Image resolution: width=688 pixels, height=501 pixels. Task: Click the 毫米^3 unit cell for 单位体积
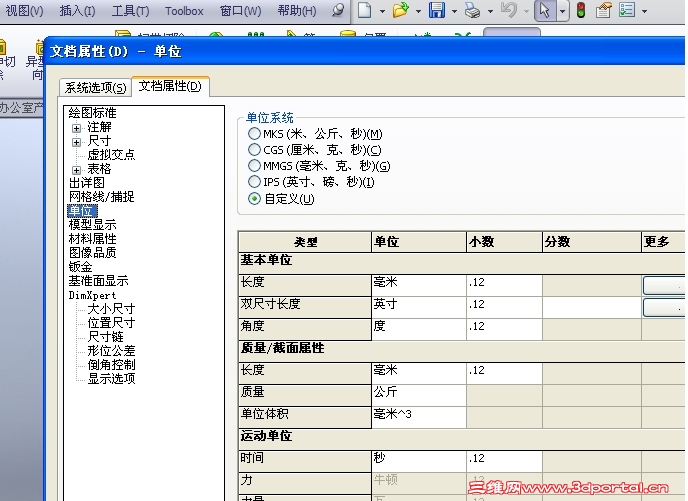(419, 417)
